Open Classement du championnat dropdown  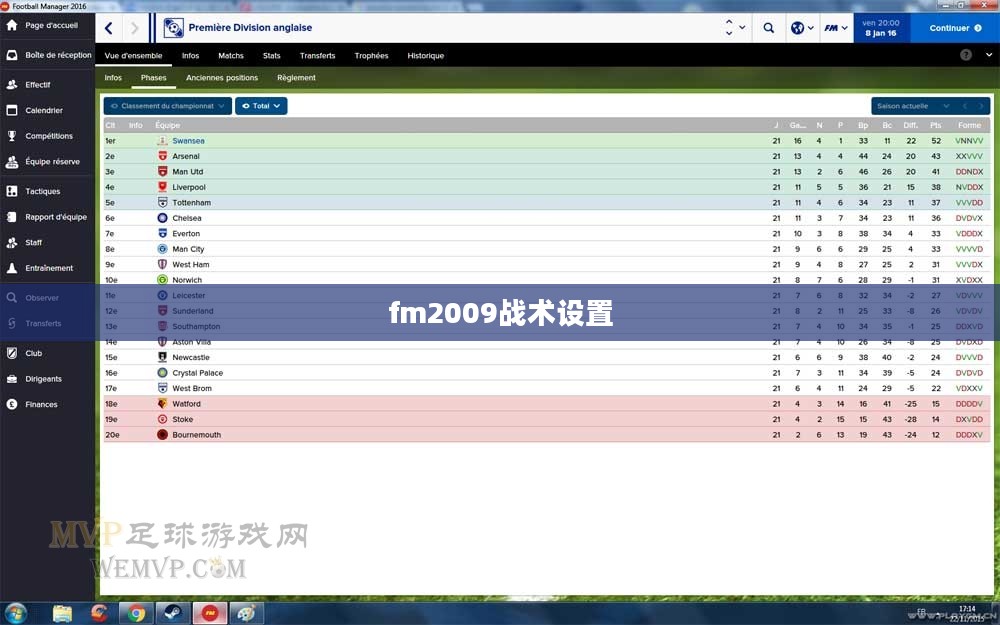coord(168,106)
